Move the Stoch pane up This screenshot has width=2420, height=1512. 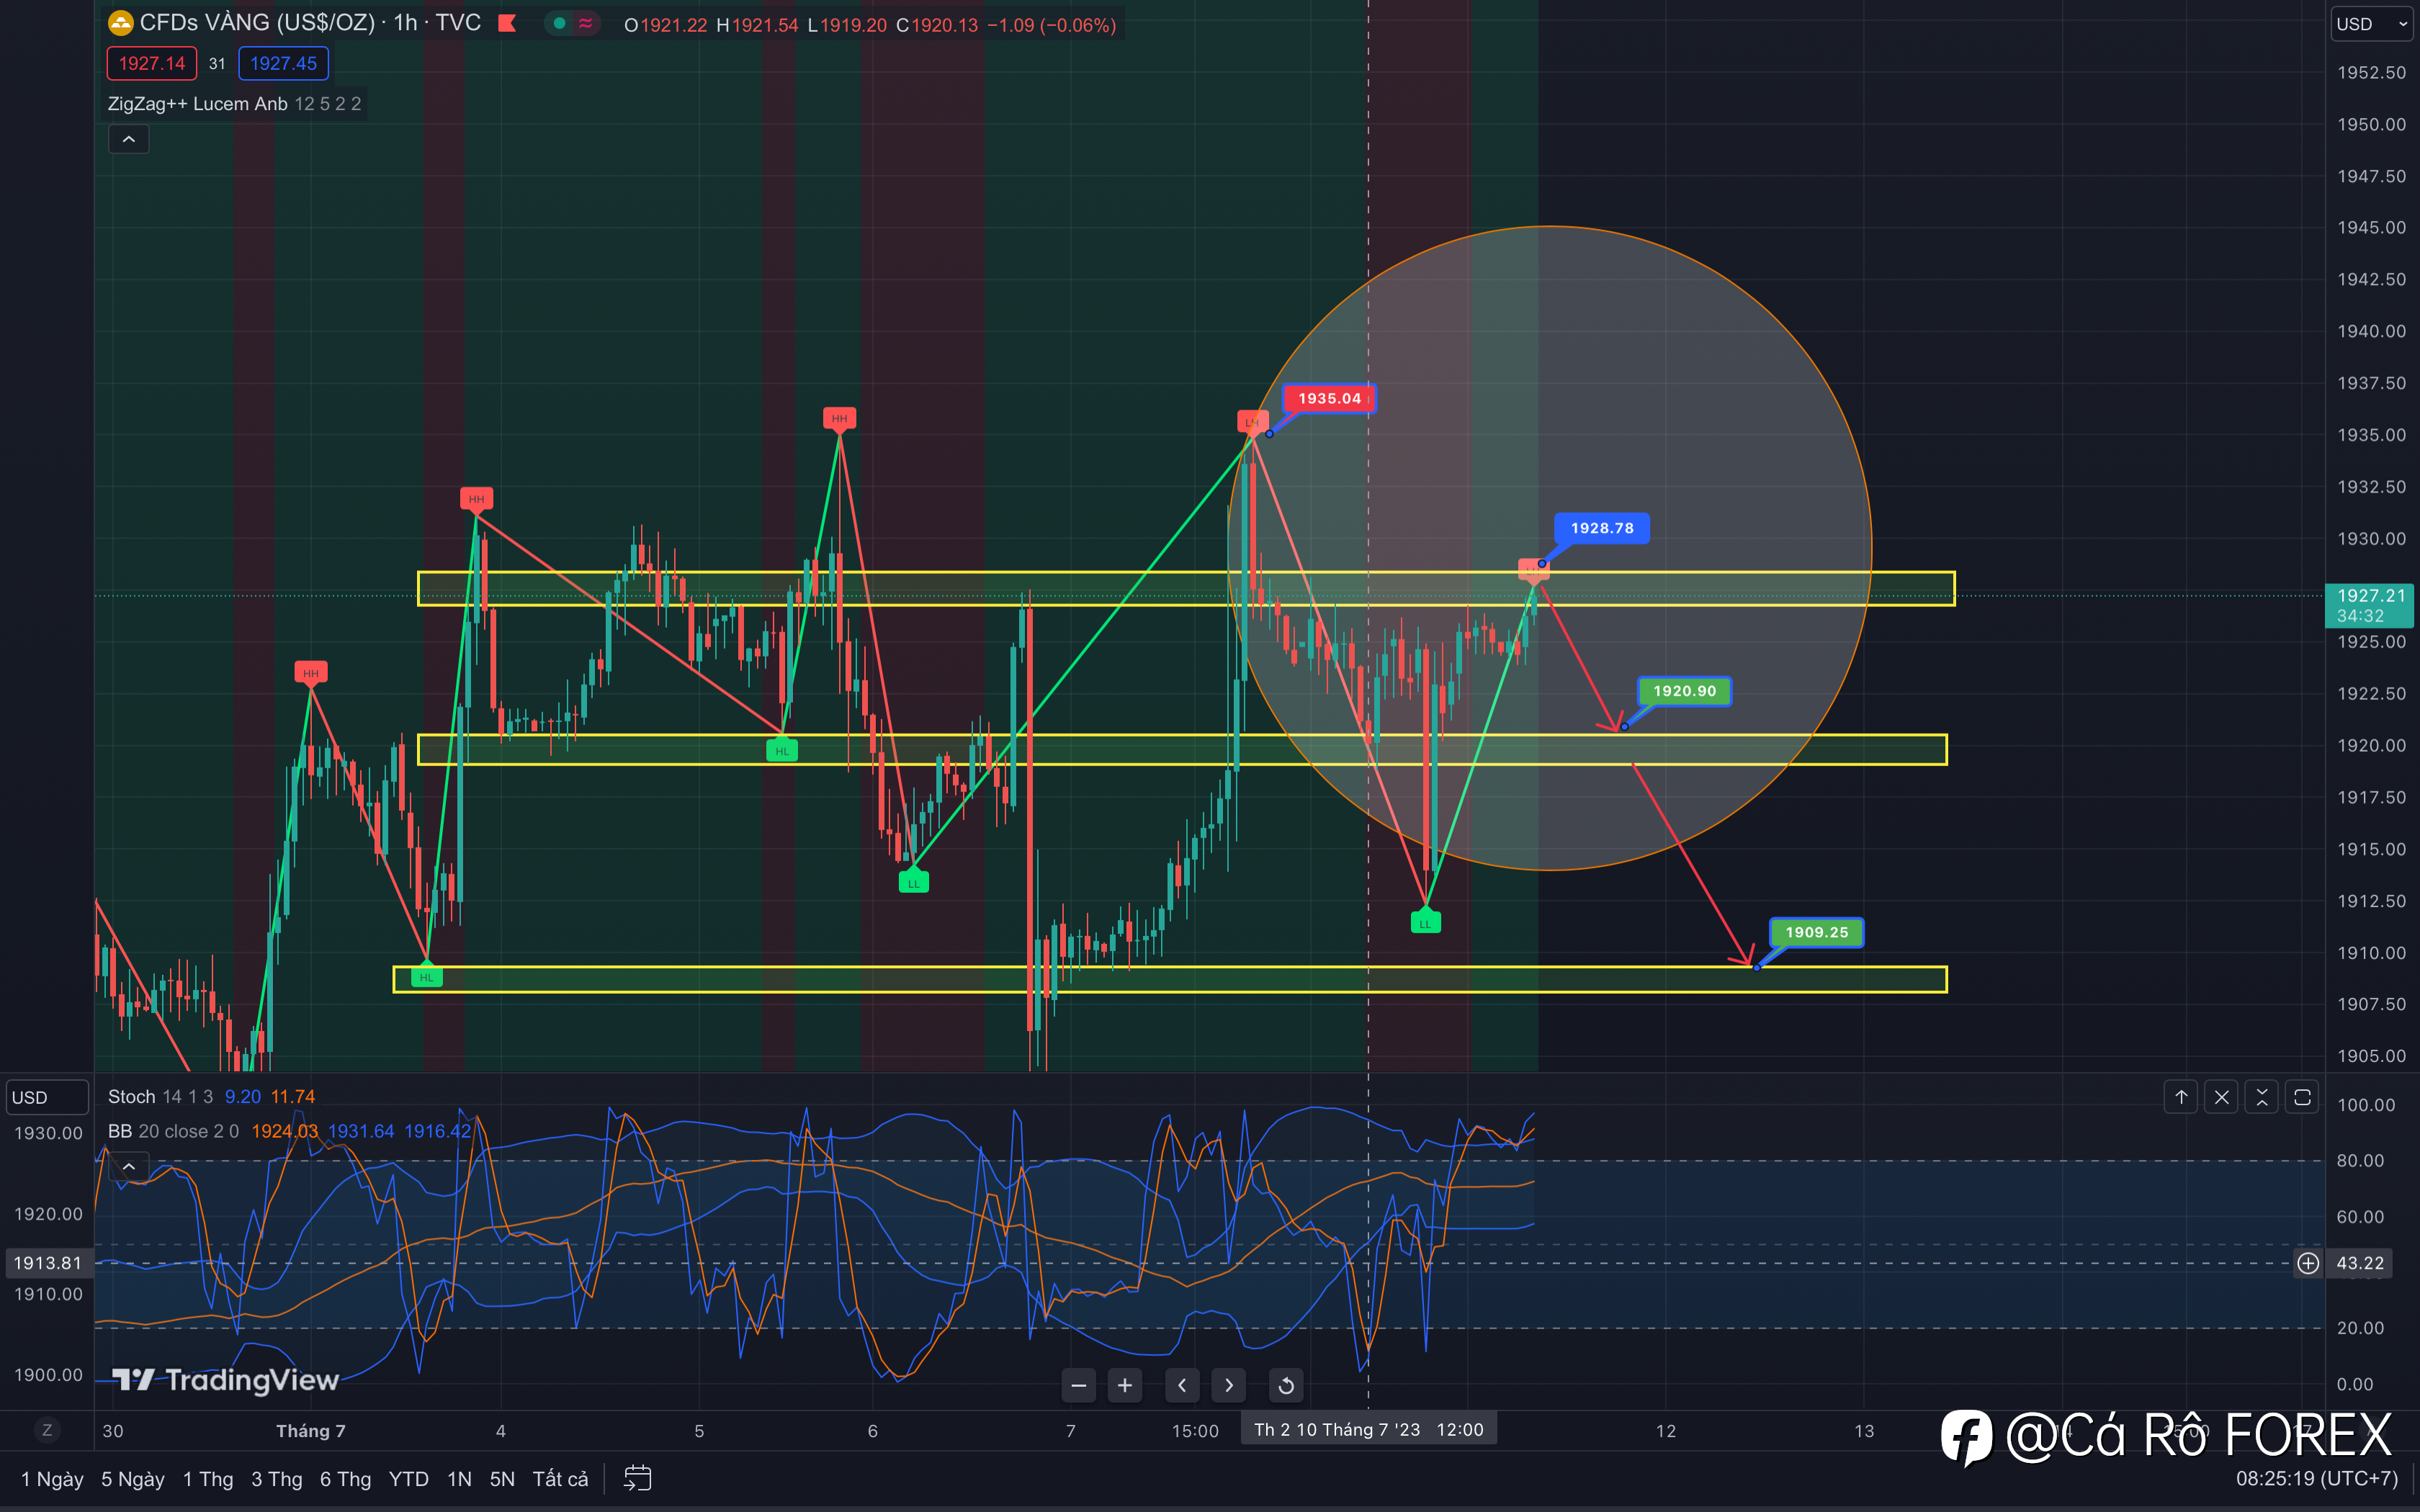[x=2181, y=1097]
